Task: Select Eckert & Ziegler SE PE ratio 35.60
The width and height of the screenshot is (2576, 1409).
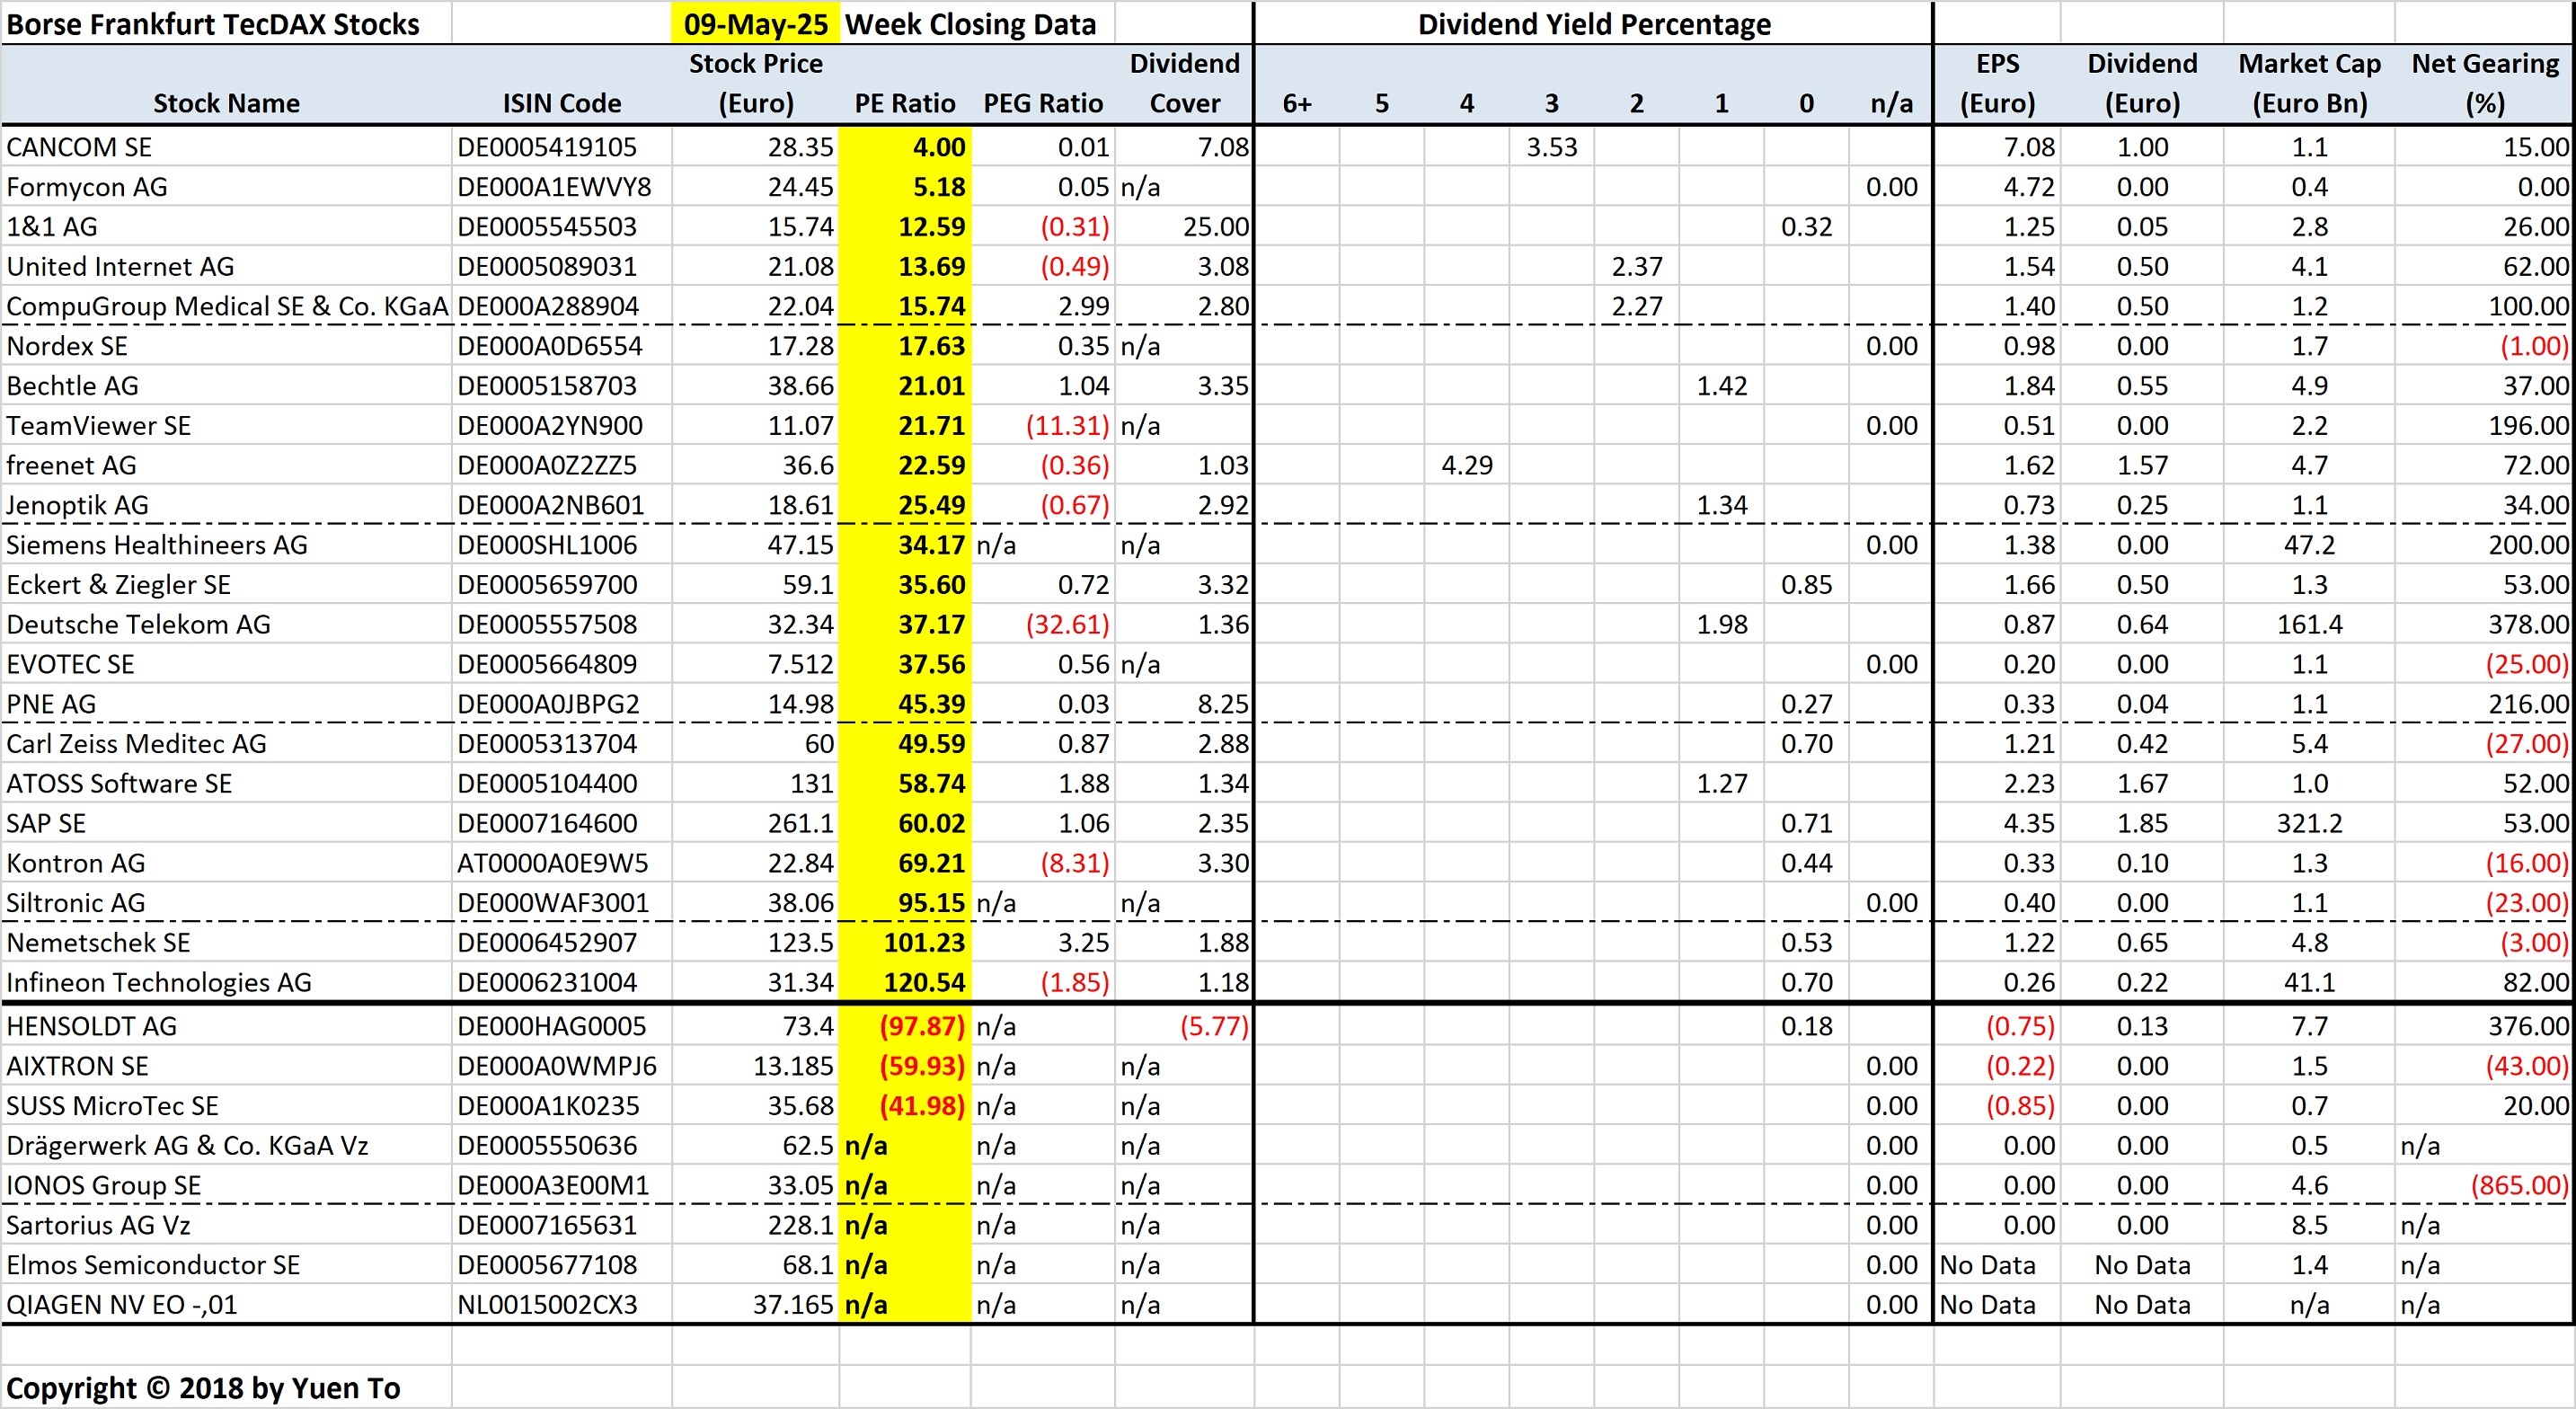Action: [x=904, y=585]
